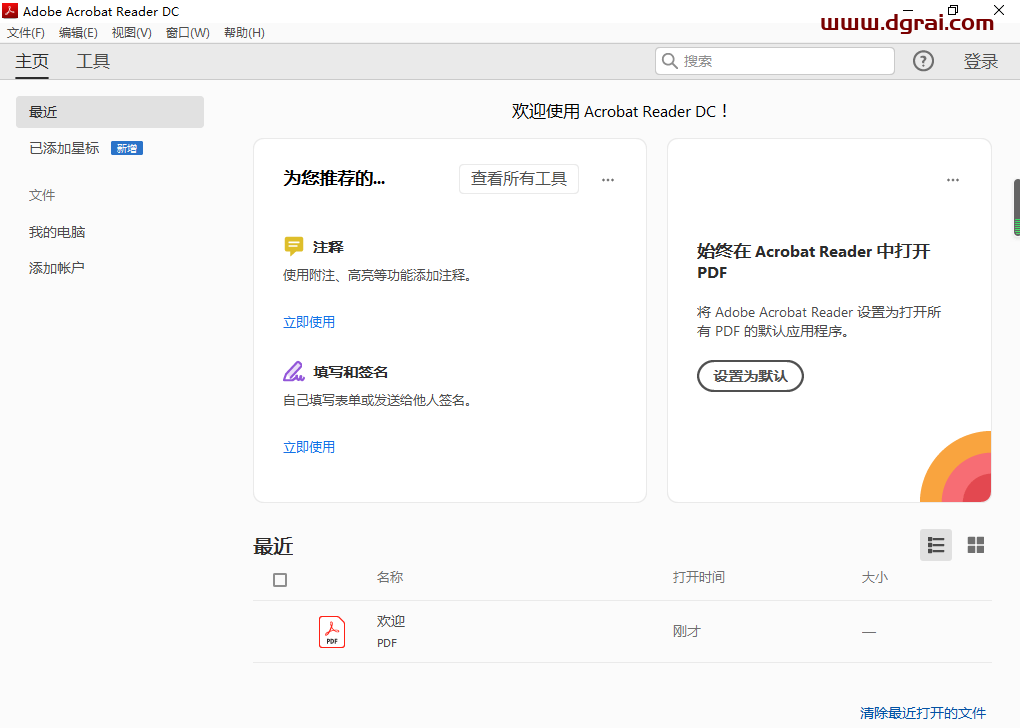Click the Adobe Acrobat logo in title bar
The image size is (1020, 728).
pyautogui.click(x=9, y=11)
